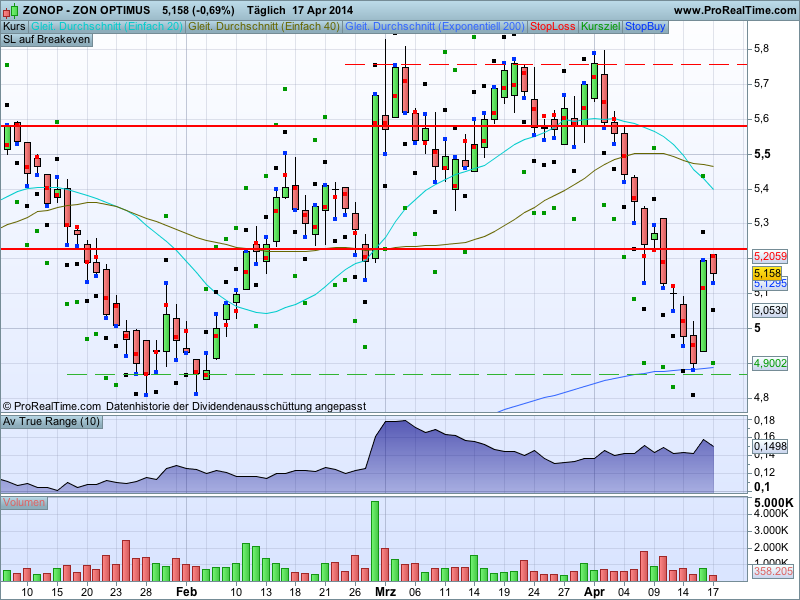
Task: Click the 0,18 ATR axis label
Action: tap(764, 420)
